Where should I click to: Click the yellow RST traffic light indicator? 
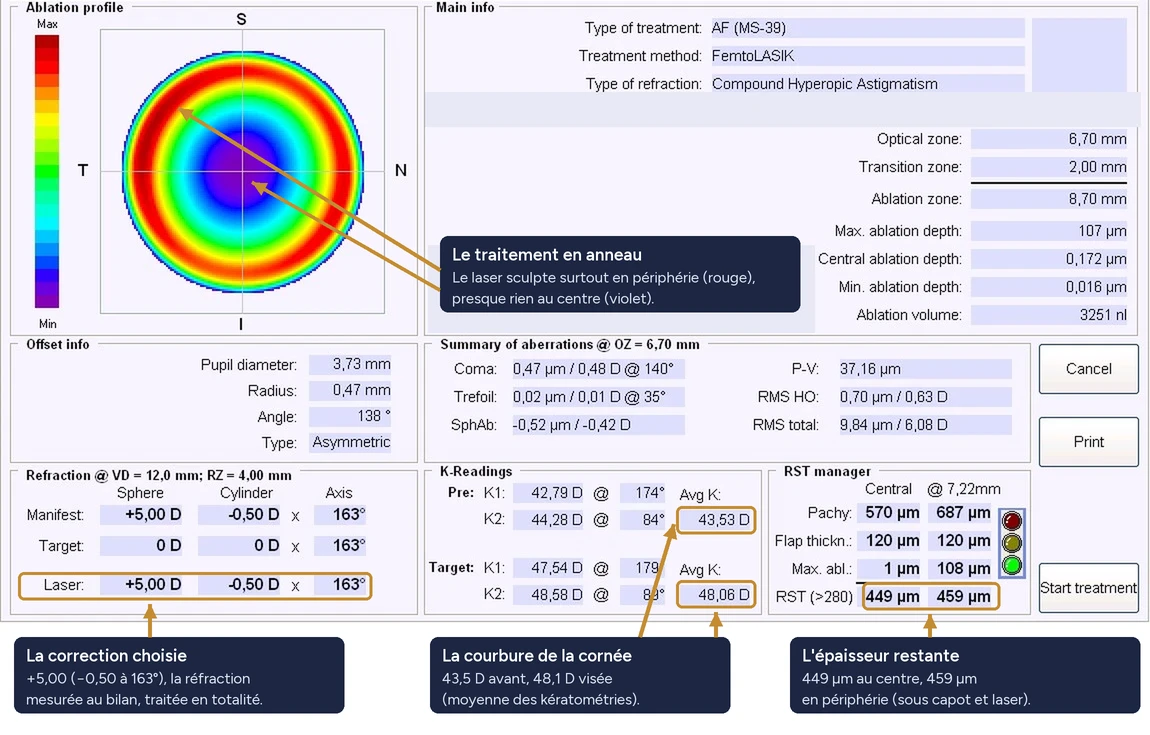[x=1012, y=543]
